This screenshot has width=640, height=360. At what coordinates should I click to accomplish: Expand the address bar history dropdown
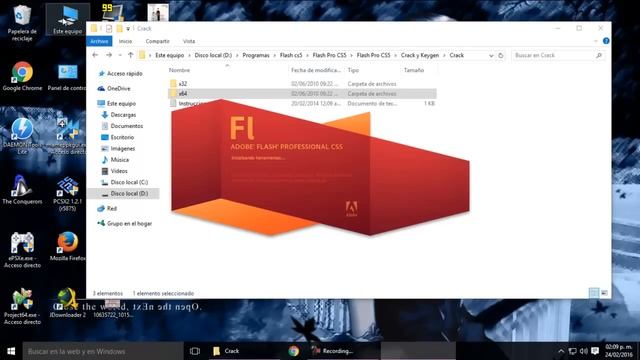point(491,56)
